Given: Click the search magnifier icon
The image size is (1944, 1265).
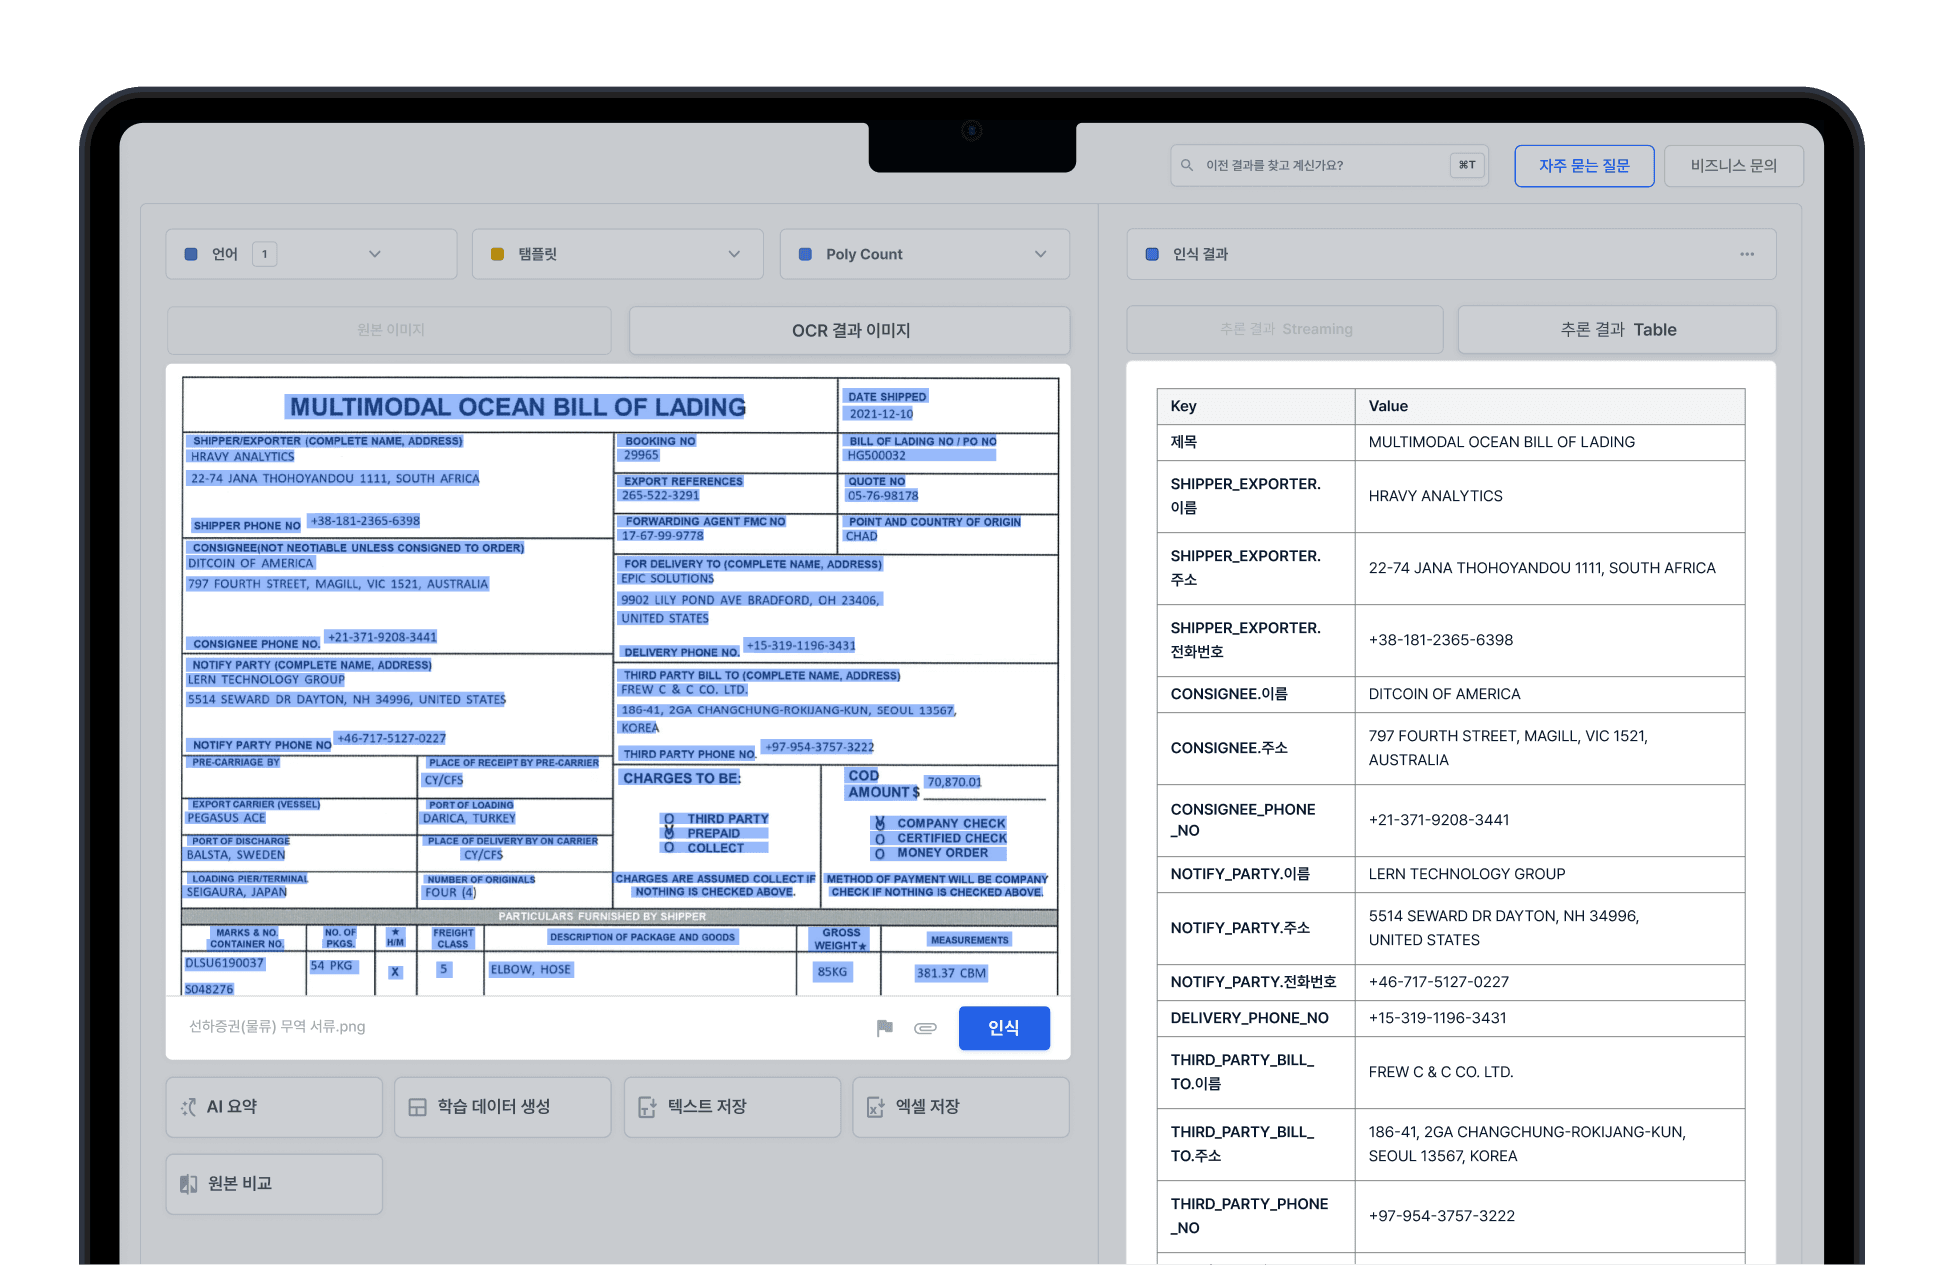Looking at the screenshot, I should click(x=1187, y=165).
